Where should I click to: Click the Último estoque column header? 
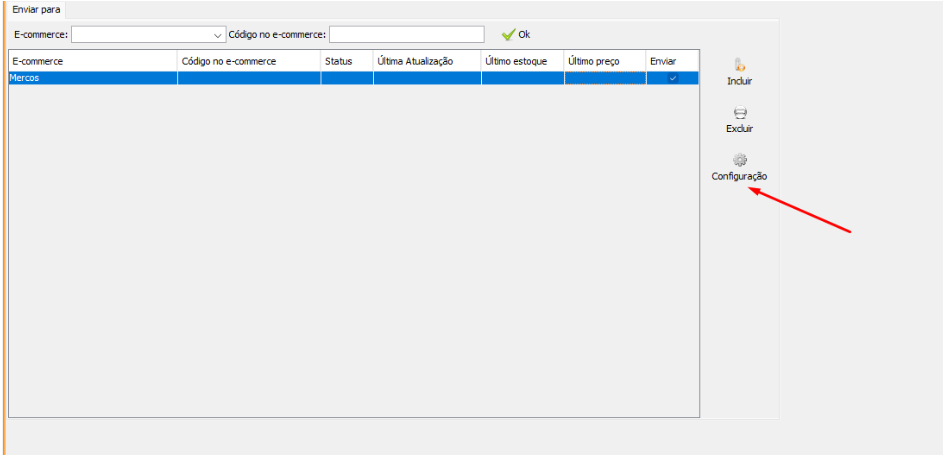tap(522, 61)
